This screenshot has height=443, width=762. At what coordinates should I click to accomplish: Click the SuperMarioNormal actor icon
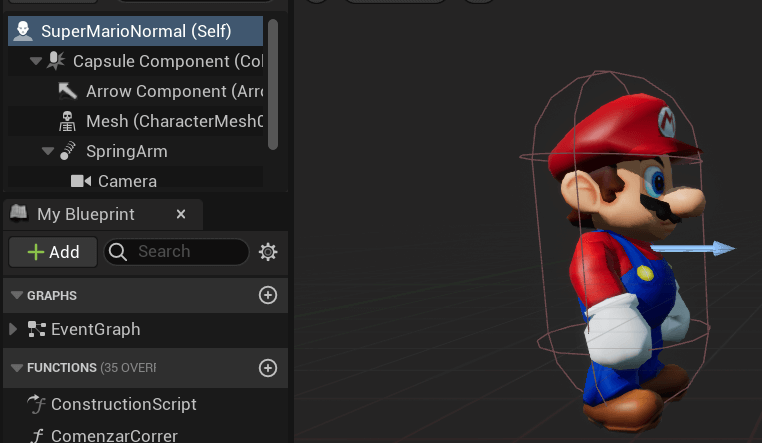pyautogui.click(x=23, y=31)
